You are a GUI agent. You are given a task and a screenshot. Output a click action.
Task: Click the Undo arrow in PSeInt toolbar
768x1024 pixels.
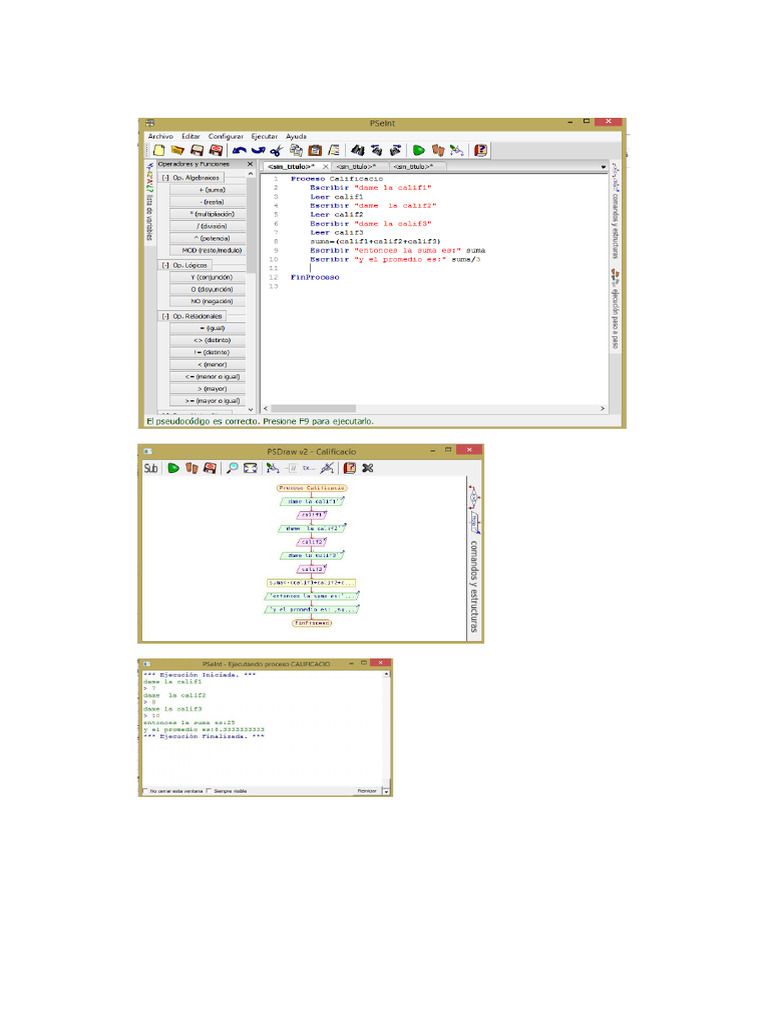(240, 150)
